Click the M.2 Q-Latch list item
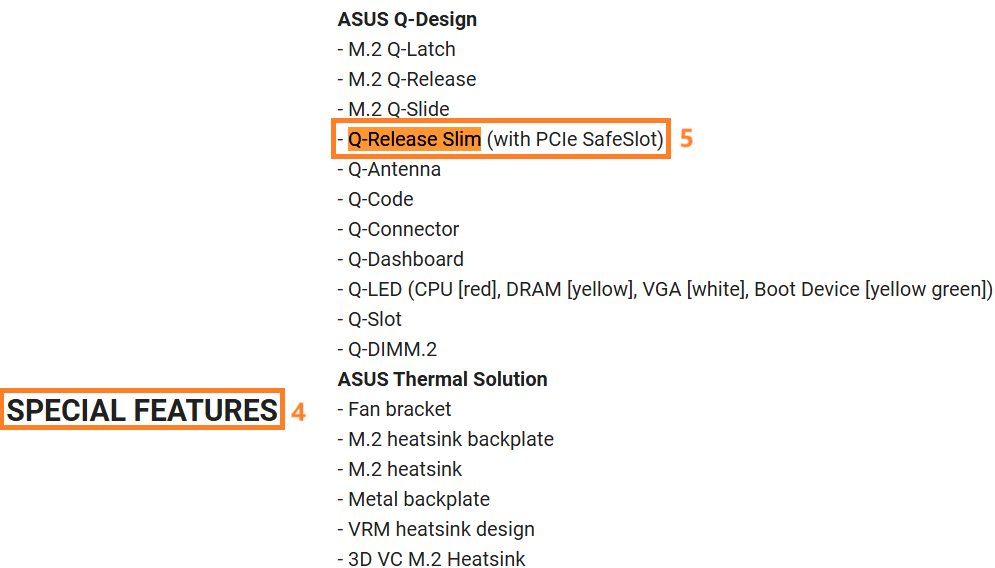Screen dimensions: 995x568 tap(397, 50)
